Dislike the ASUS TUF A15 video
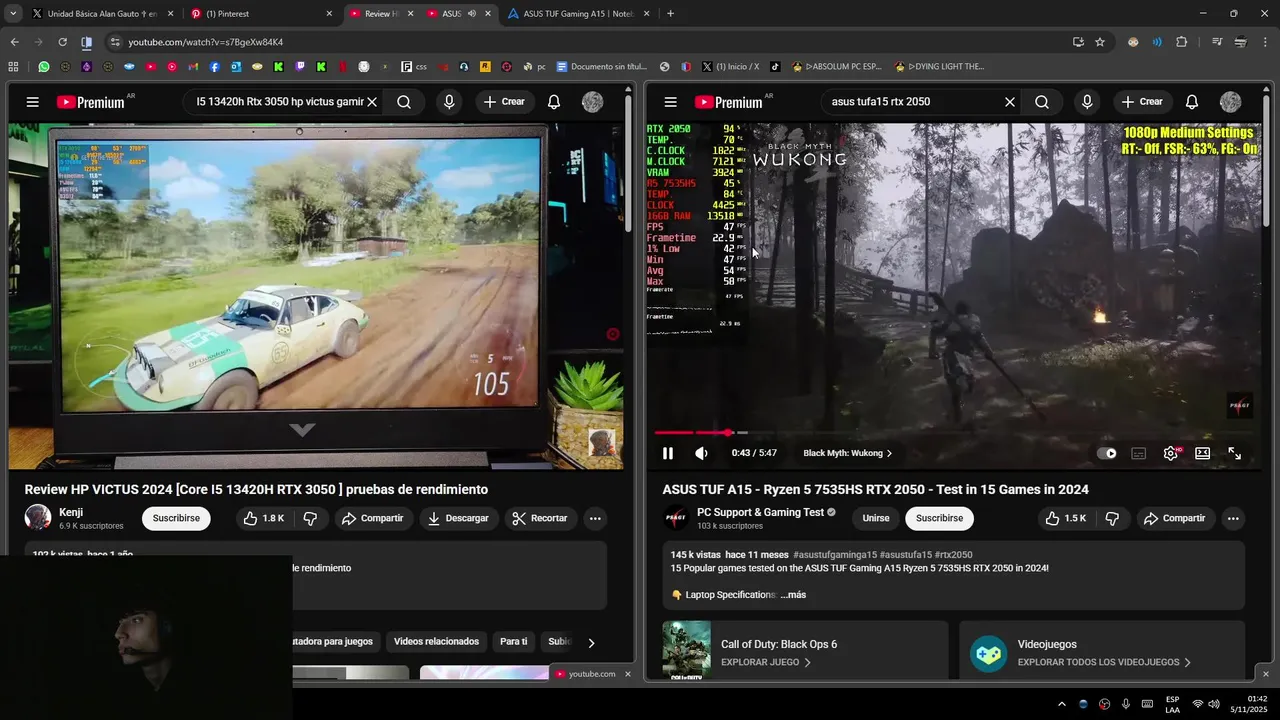 click(1112, 518)
